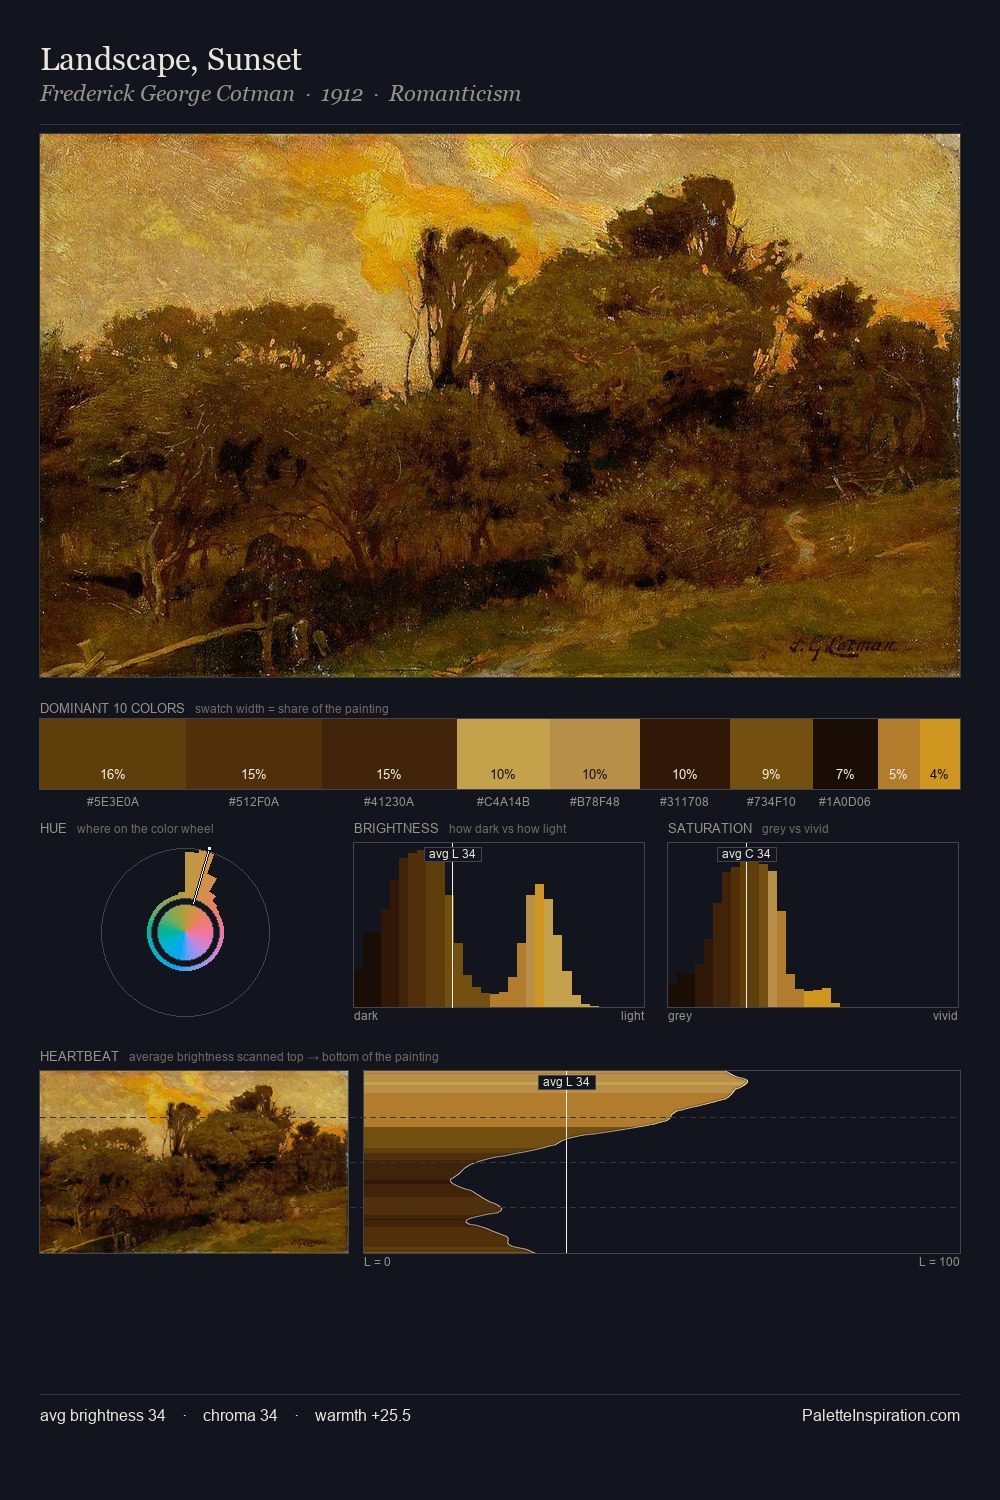
Task: Click the 'BRIGHTNESS' section heading
Action: 396,828
